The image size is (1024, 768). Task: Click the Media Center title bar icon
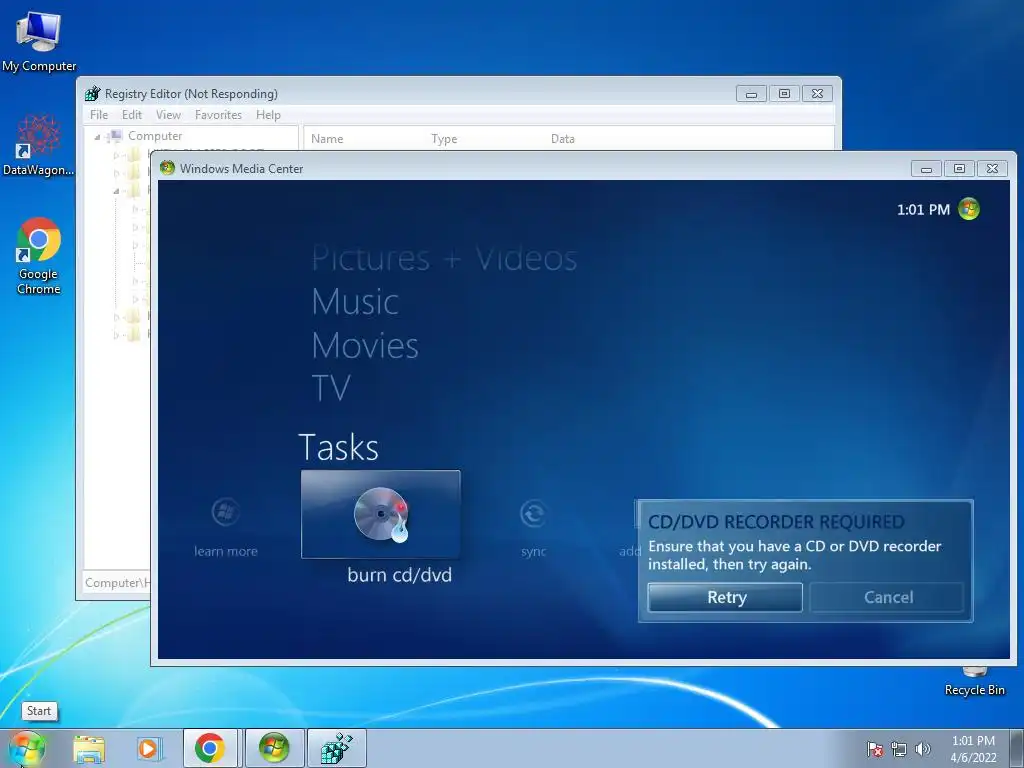pyautogui.click(x=167, y=168)
